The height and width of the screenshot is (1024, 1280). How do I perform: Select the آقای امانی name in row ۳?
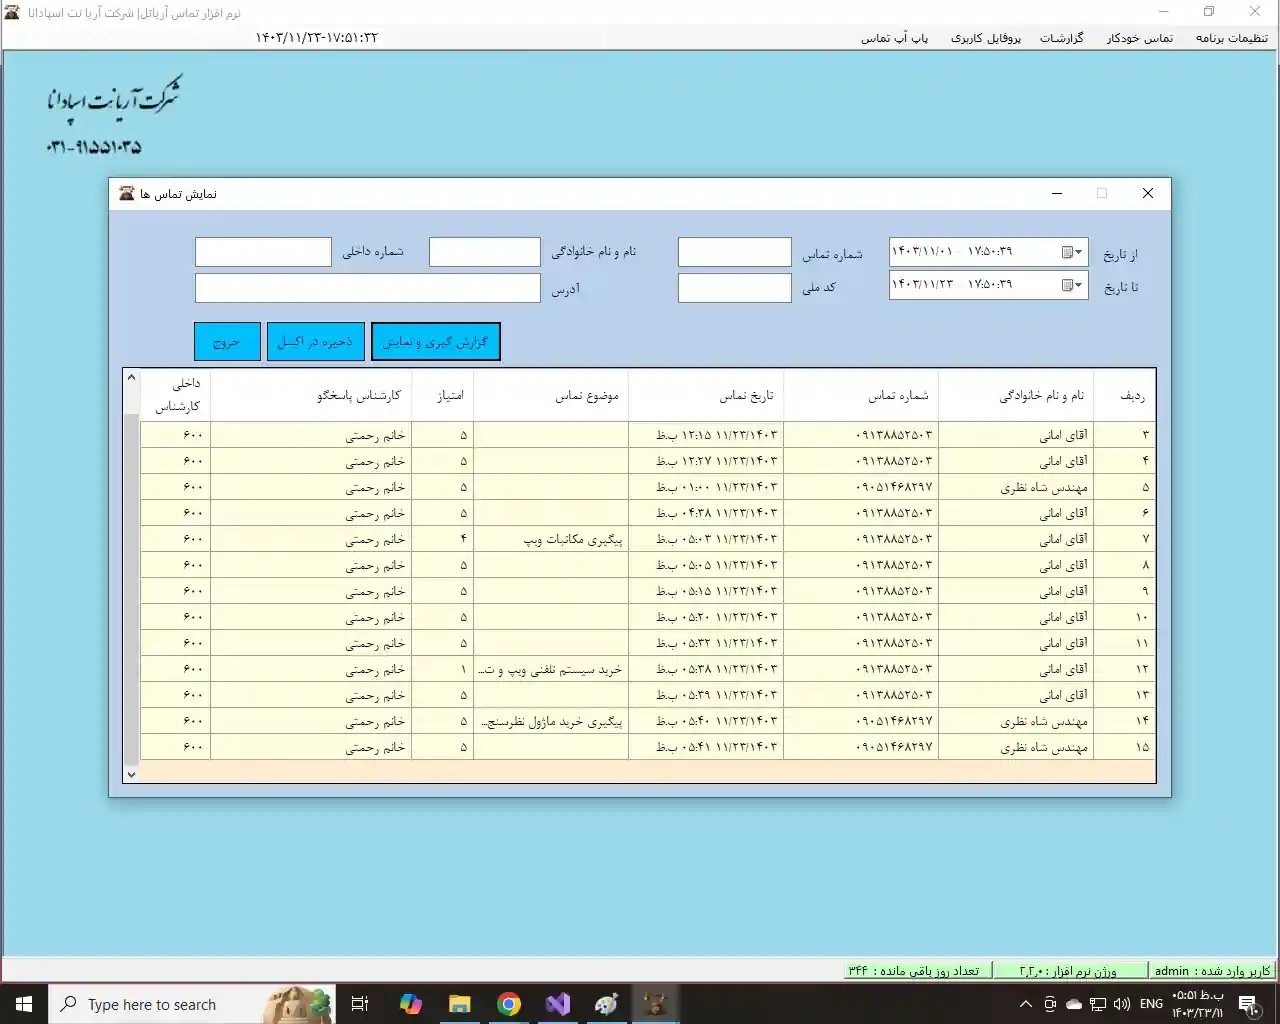coord(1016,435)
